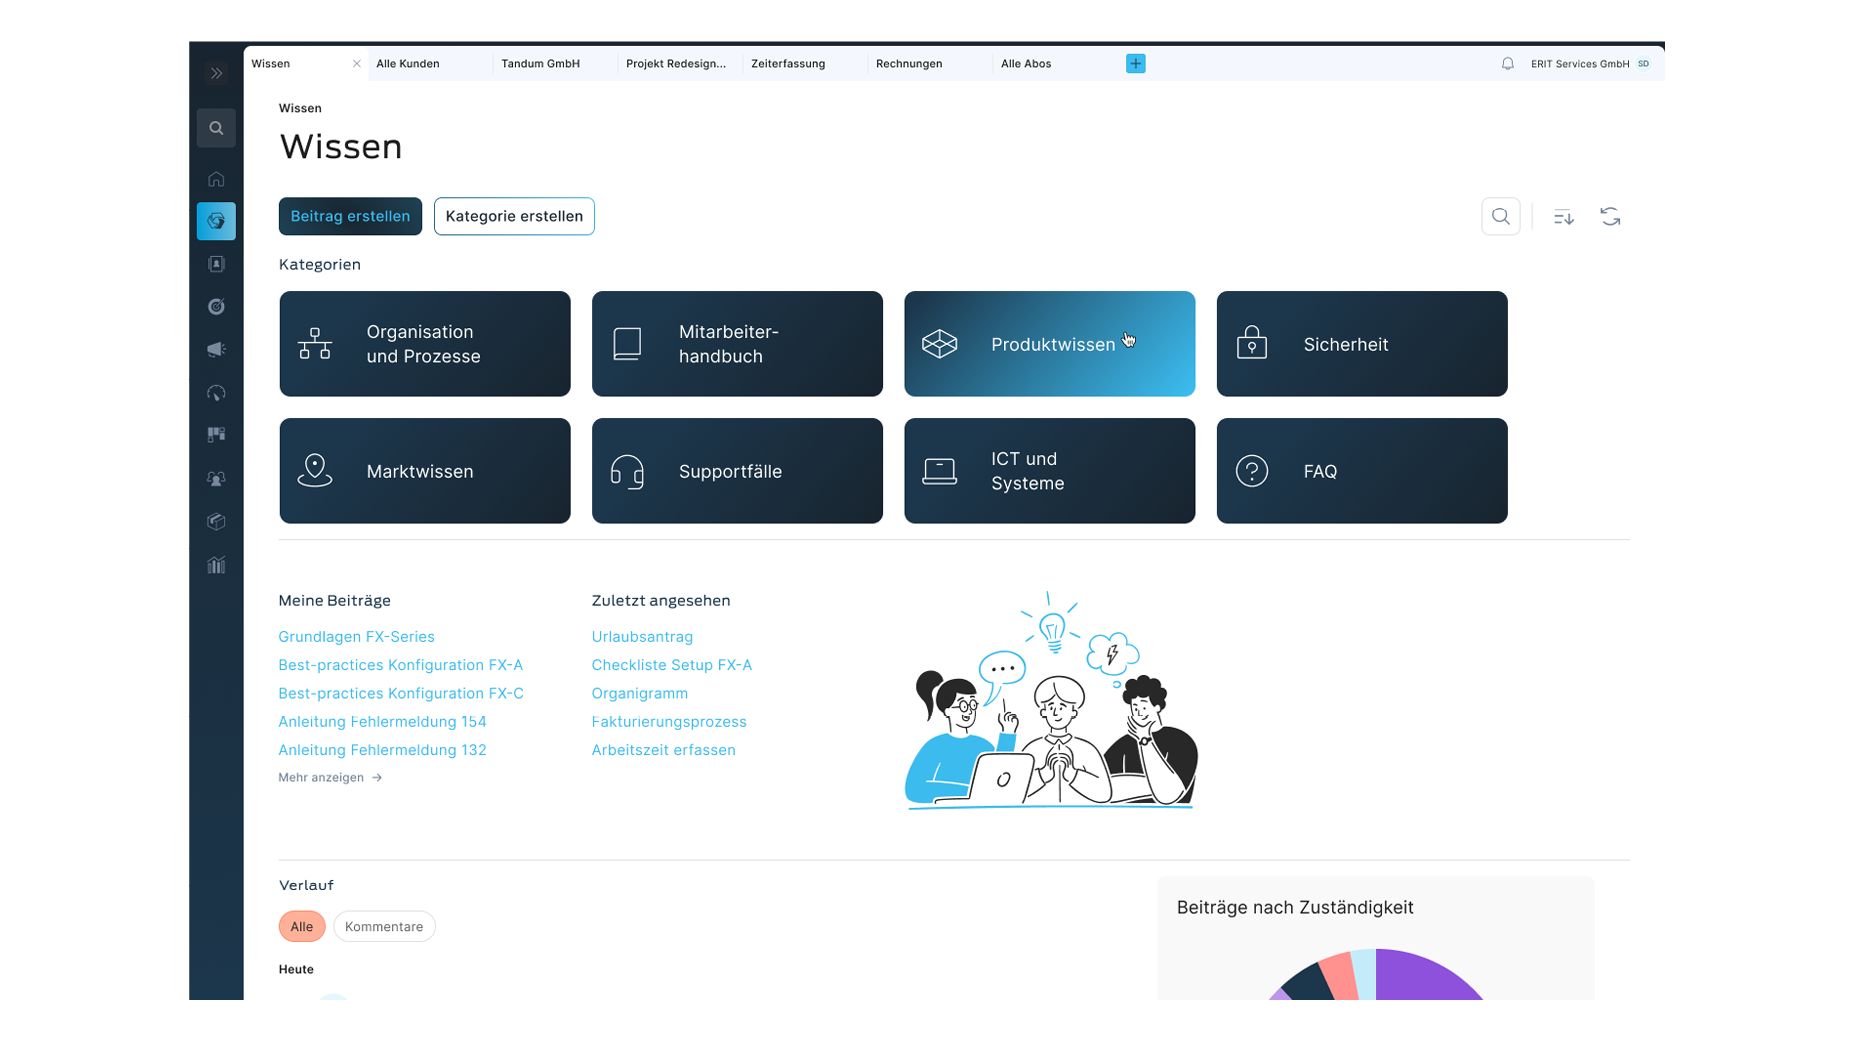The width and height of the screenshot is (1854, 1042).
Task: Open the contacts address-book icon in sidebar
Action: click(216, 263)
